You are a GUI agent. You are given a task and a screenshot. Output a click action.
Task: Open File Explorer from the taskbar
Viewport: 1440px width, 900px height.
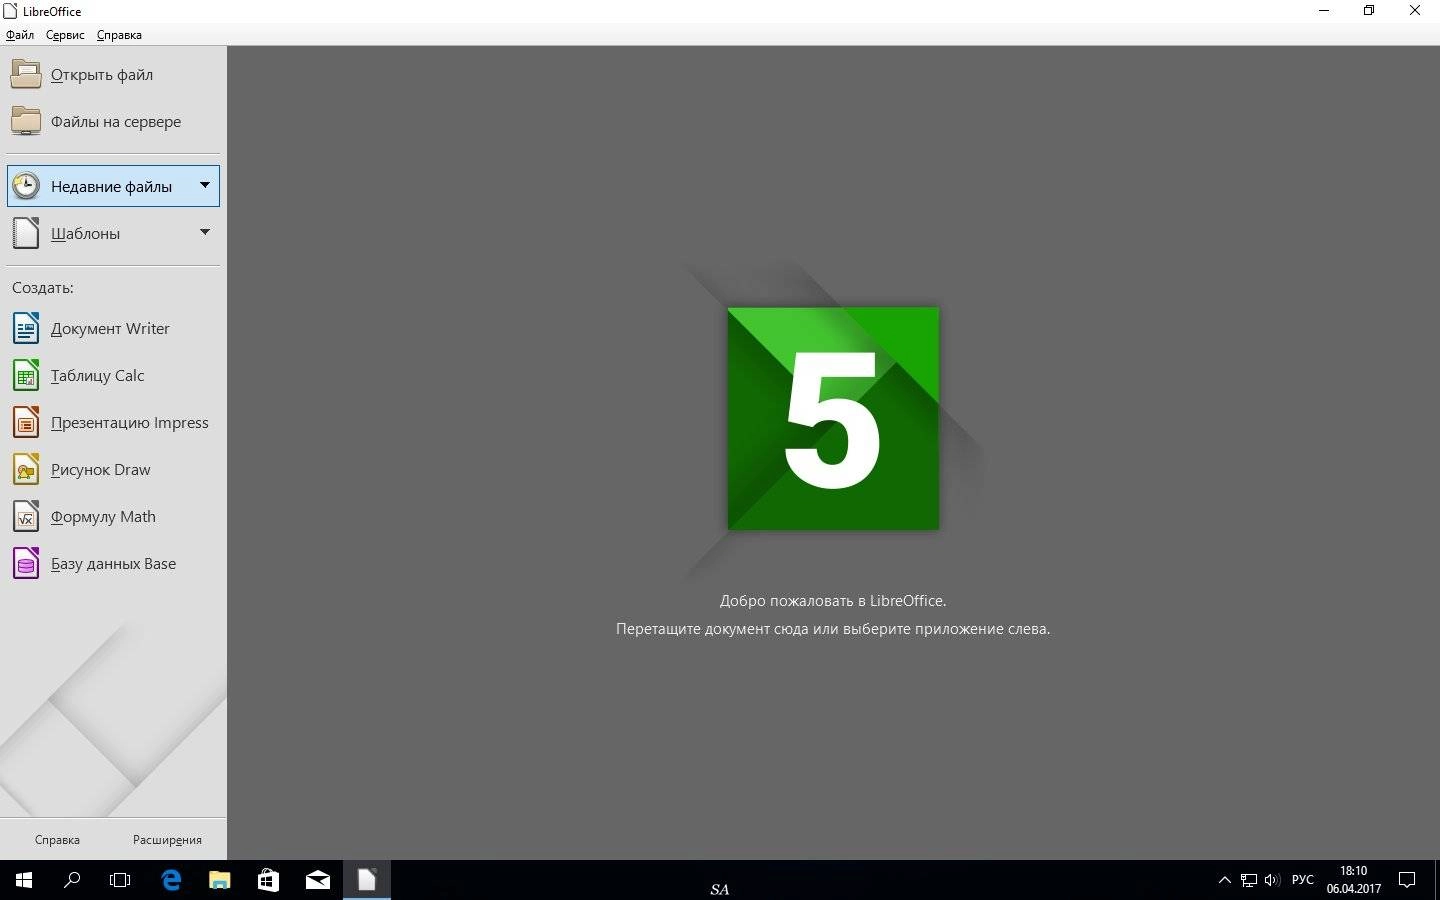(220, 880)
